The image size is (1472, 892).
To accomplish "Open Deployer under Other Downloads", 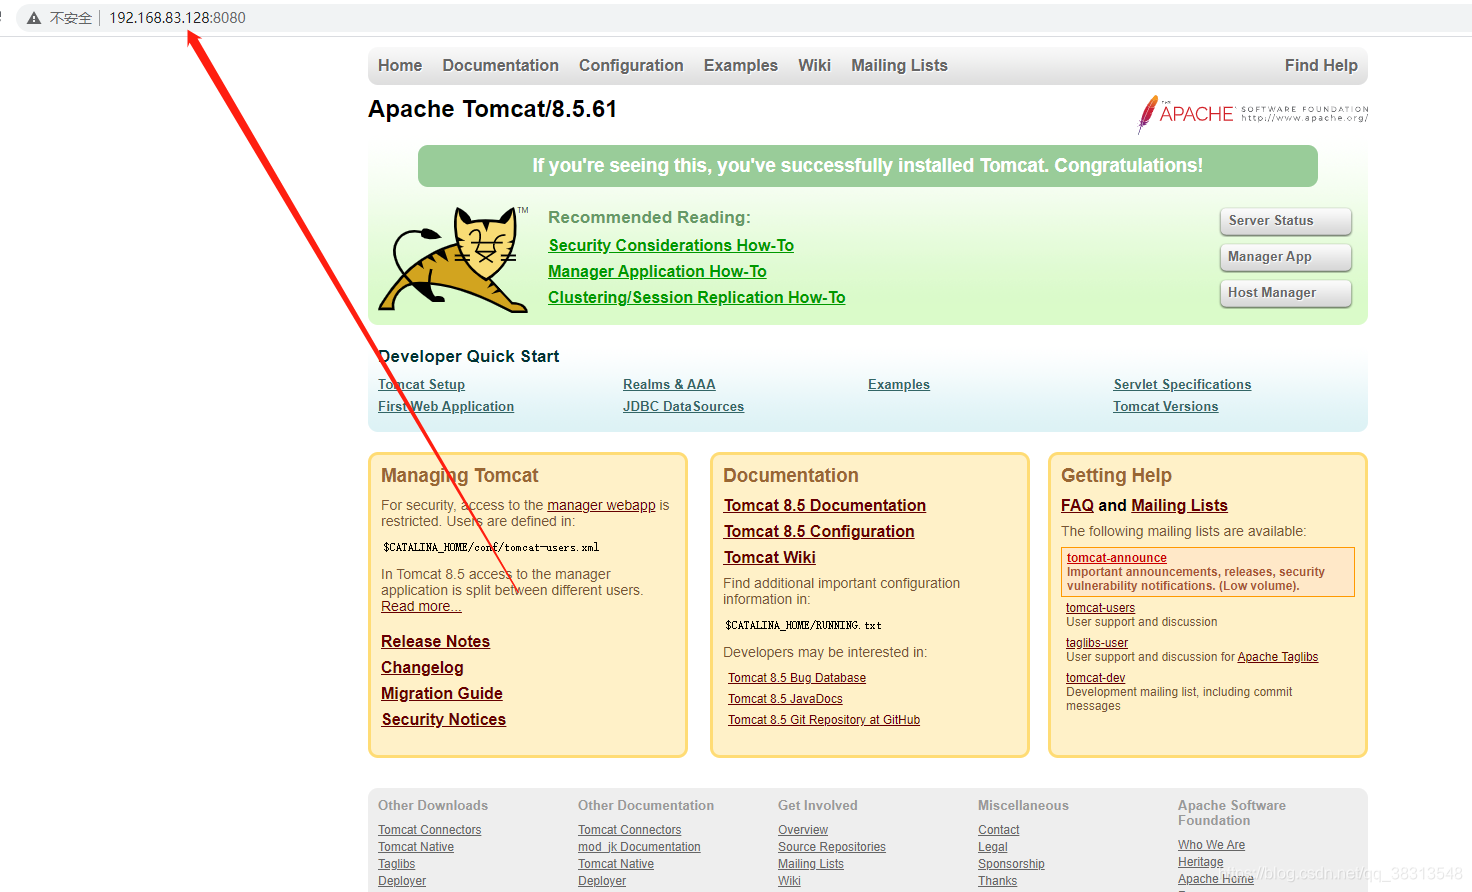I will (x=402, y=881).
